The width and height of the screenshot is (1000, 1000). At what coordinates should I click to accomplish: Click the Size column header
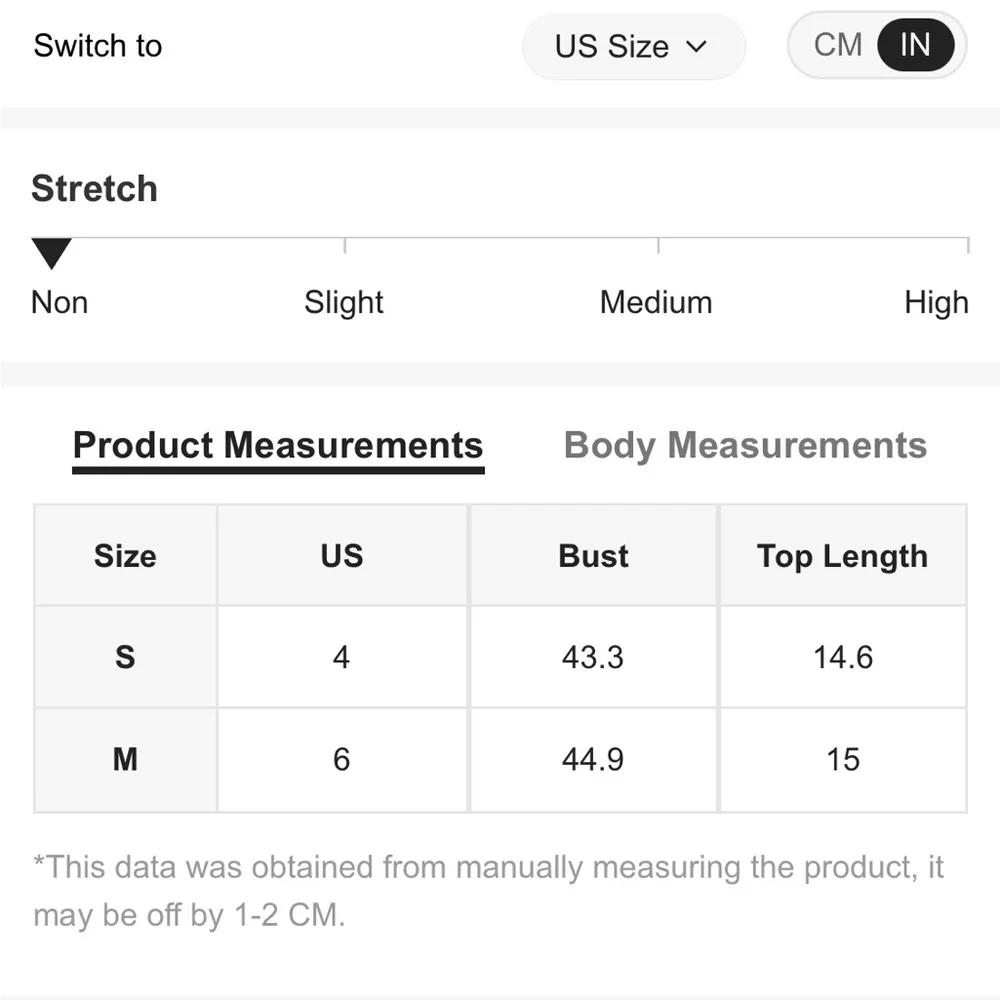[x=125, y=556]
